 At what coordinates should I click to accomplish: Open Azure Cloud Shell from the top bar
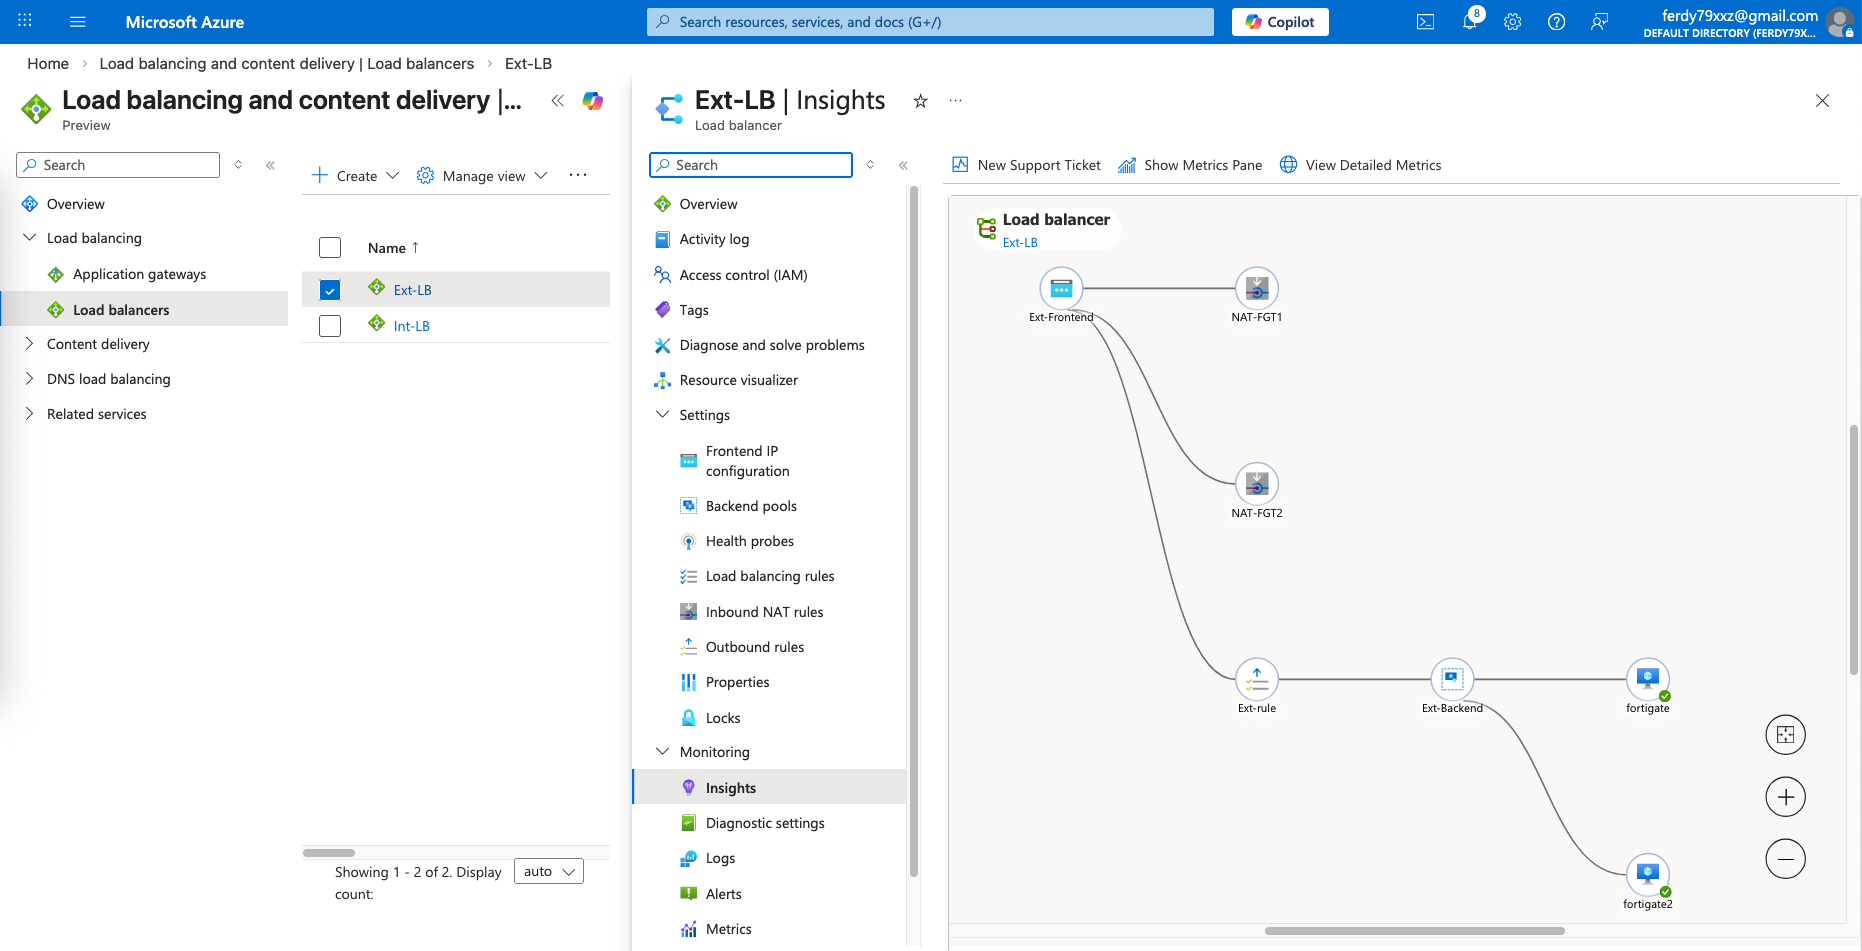[x=1425, y=22]
